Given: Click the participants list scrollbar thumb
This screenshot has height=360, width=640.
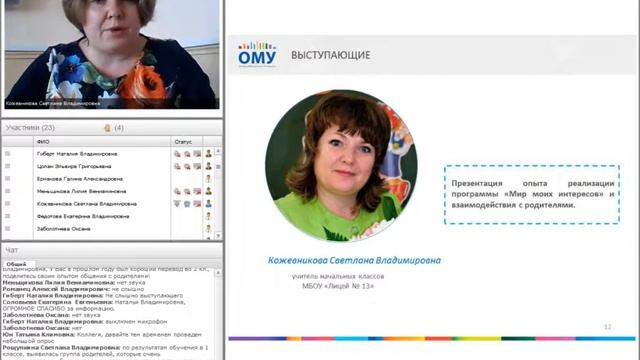Looking at the screenshot, I should [218, 167].
